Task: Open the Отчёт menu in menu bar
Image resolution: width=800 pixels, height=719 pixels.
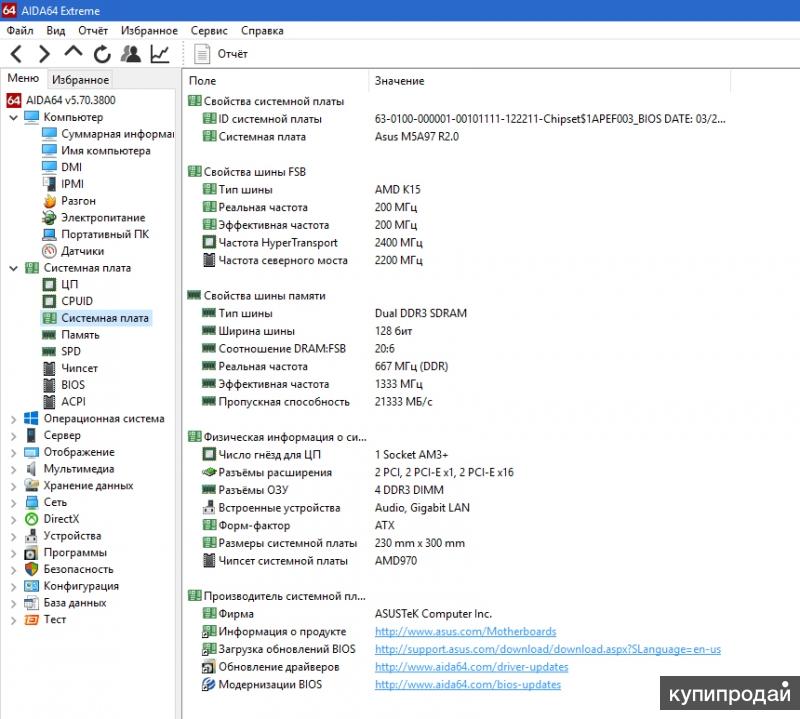Action: [x=93, y=31]
